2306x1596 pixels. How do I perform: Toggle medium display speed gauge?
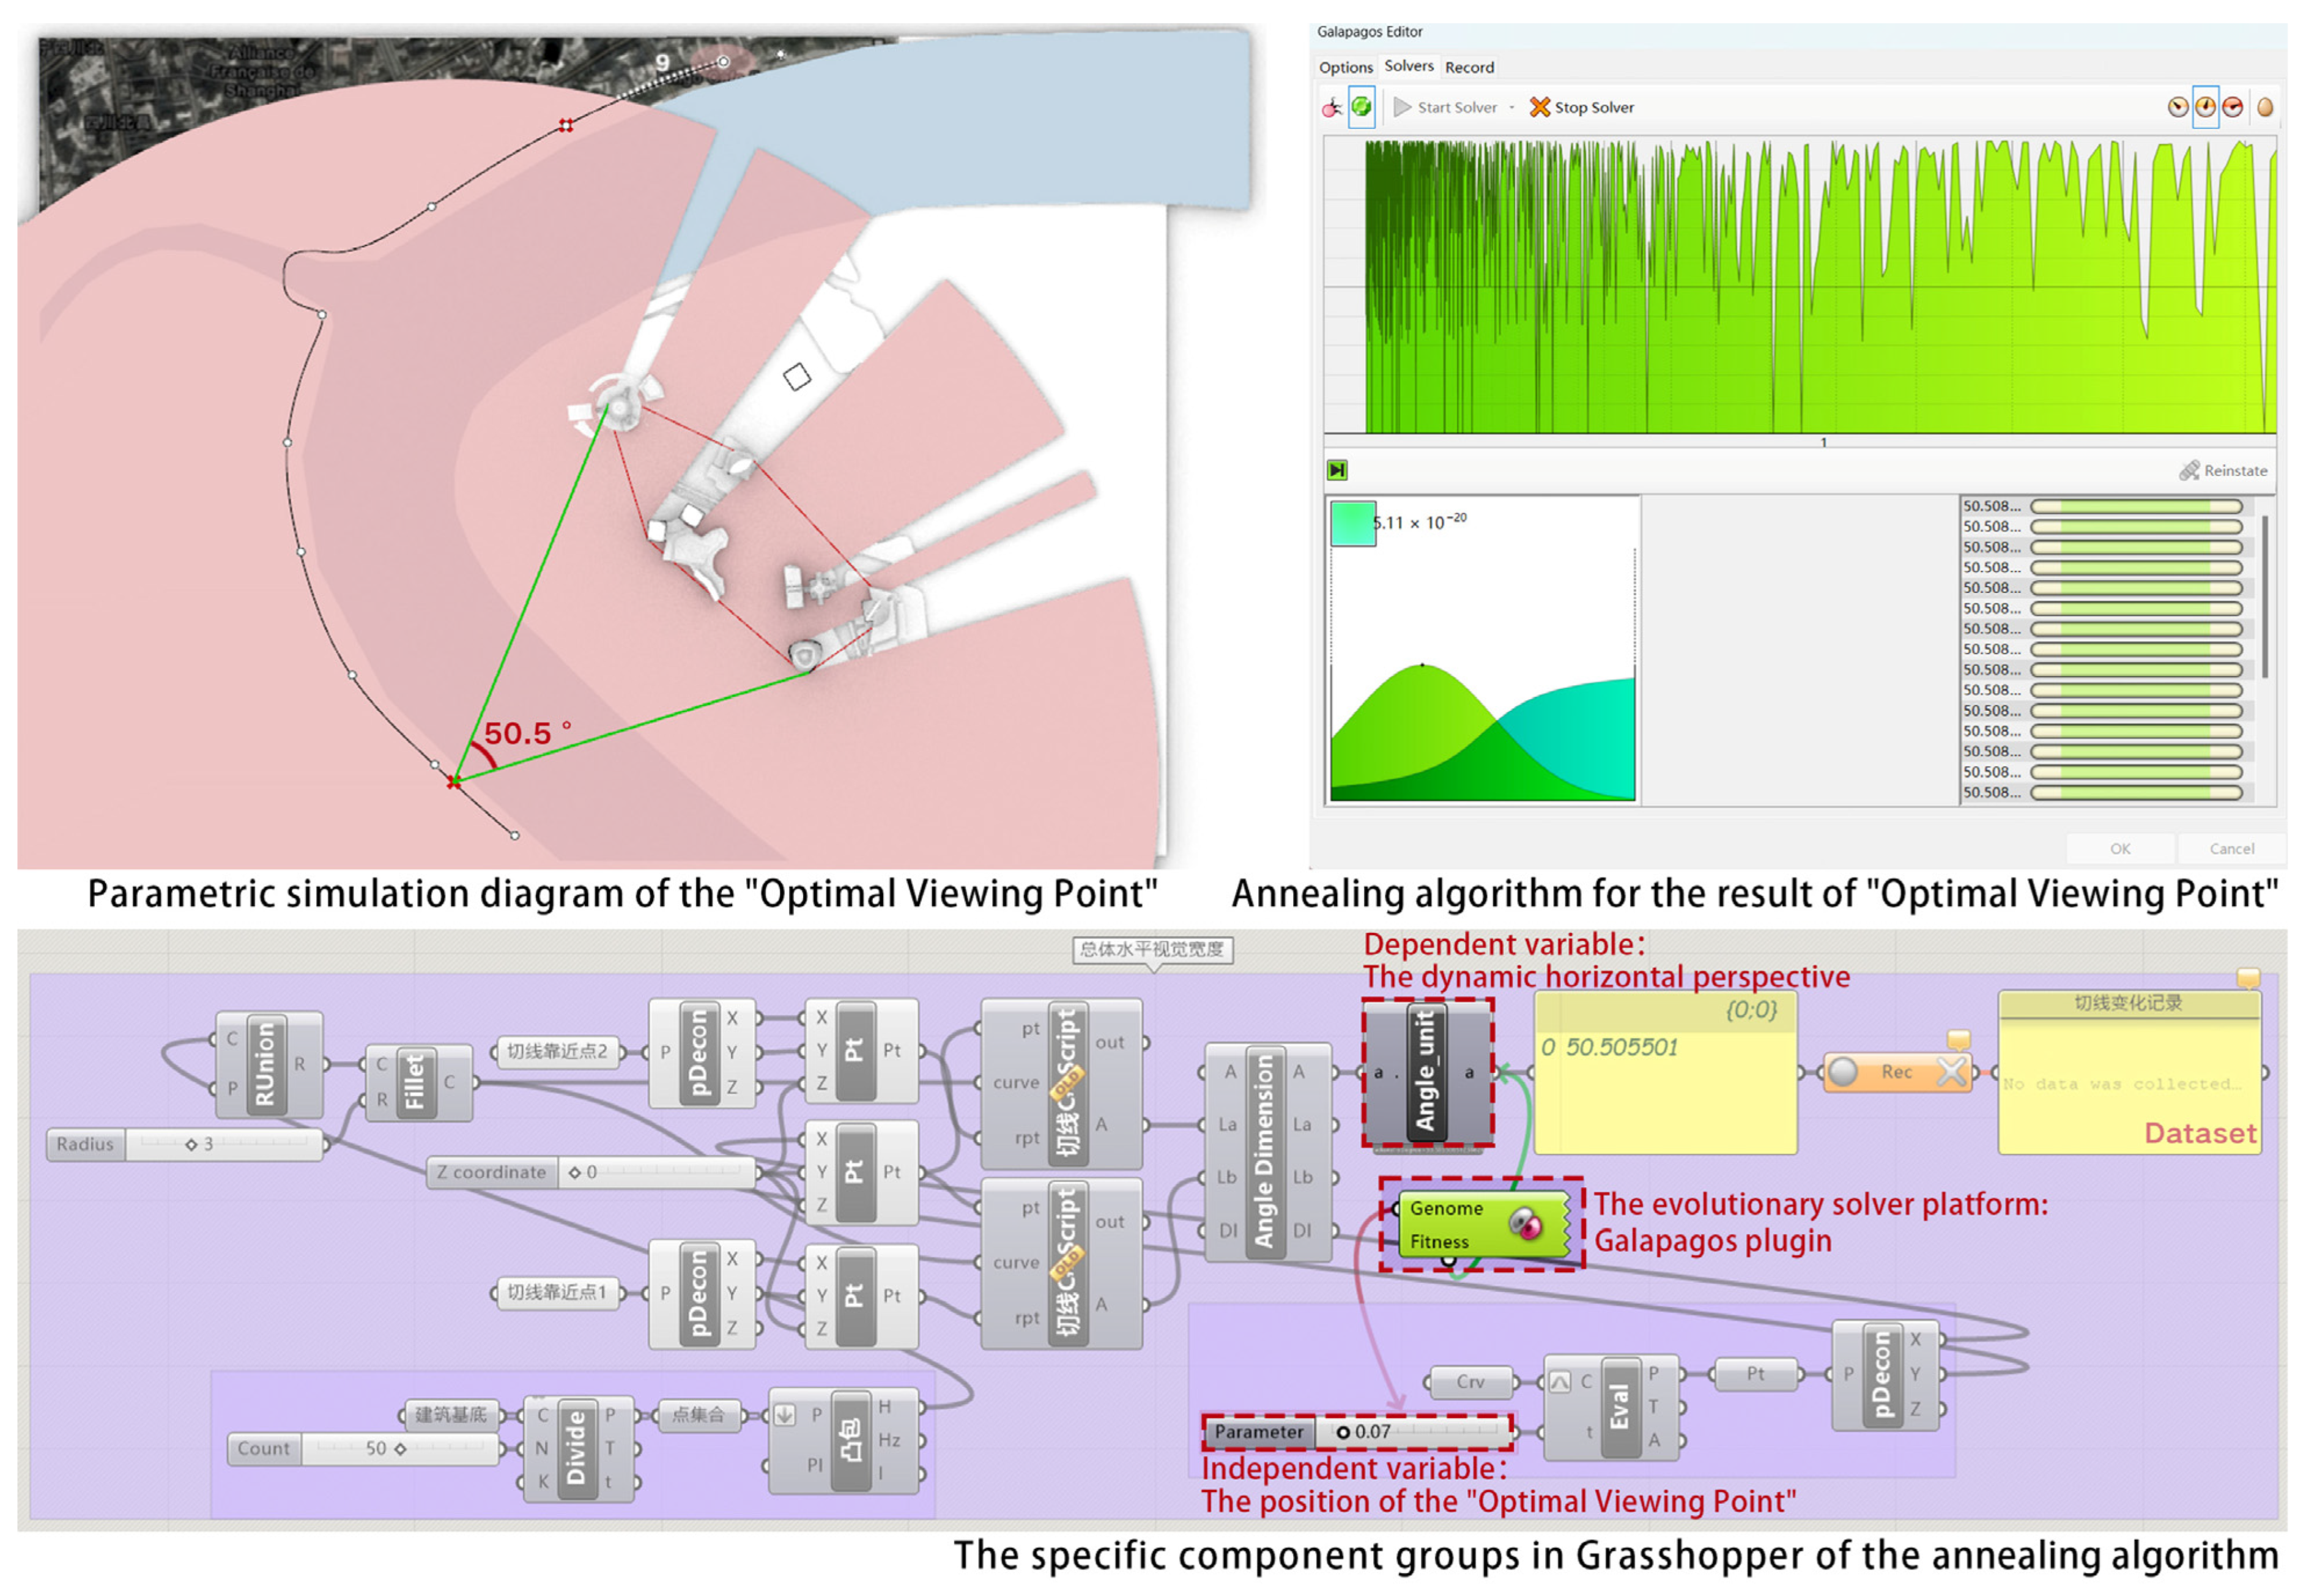coord(2205,107)
